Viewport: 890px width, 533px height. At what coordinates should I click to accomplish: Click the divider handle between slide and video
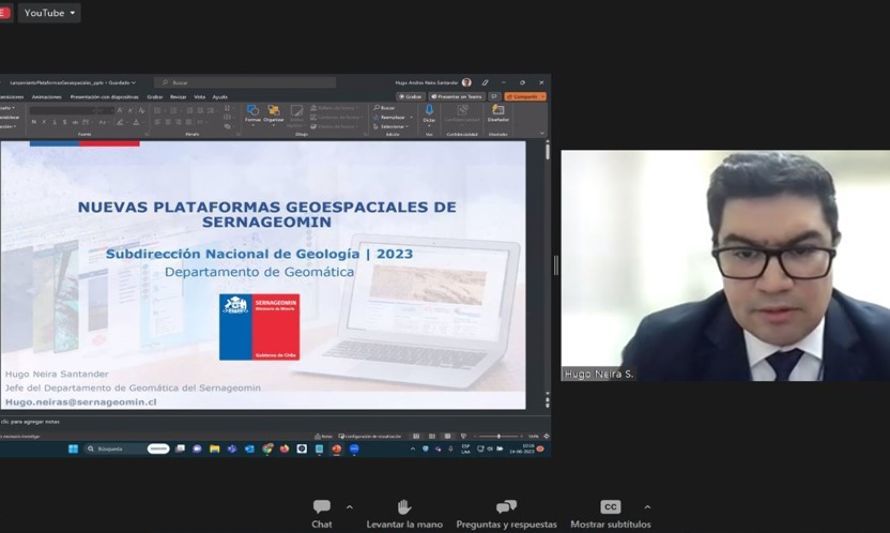point(556,266)
